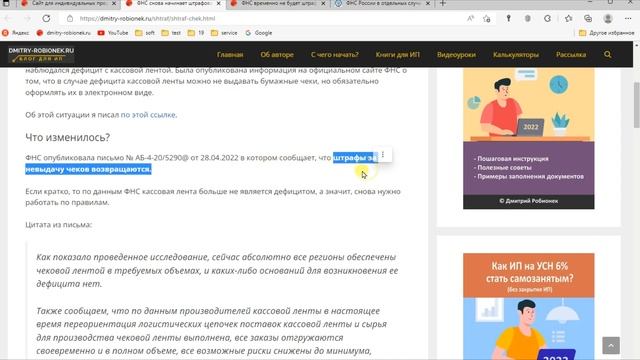640x360 pixels.
Task: Open the password key extension icon
Action: (x=509, y=18)
